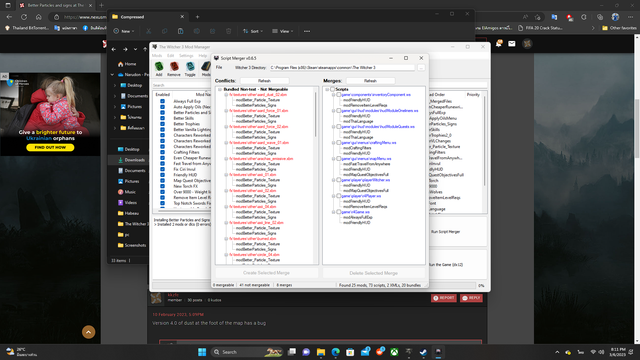Open Microsoft Store from the taskbar

[x=350, y=352]
